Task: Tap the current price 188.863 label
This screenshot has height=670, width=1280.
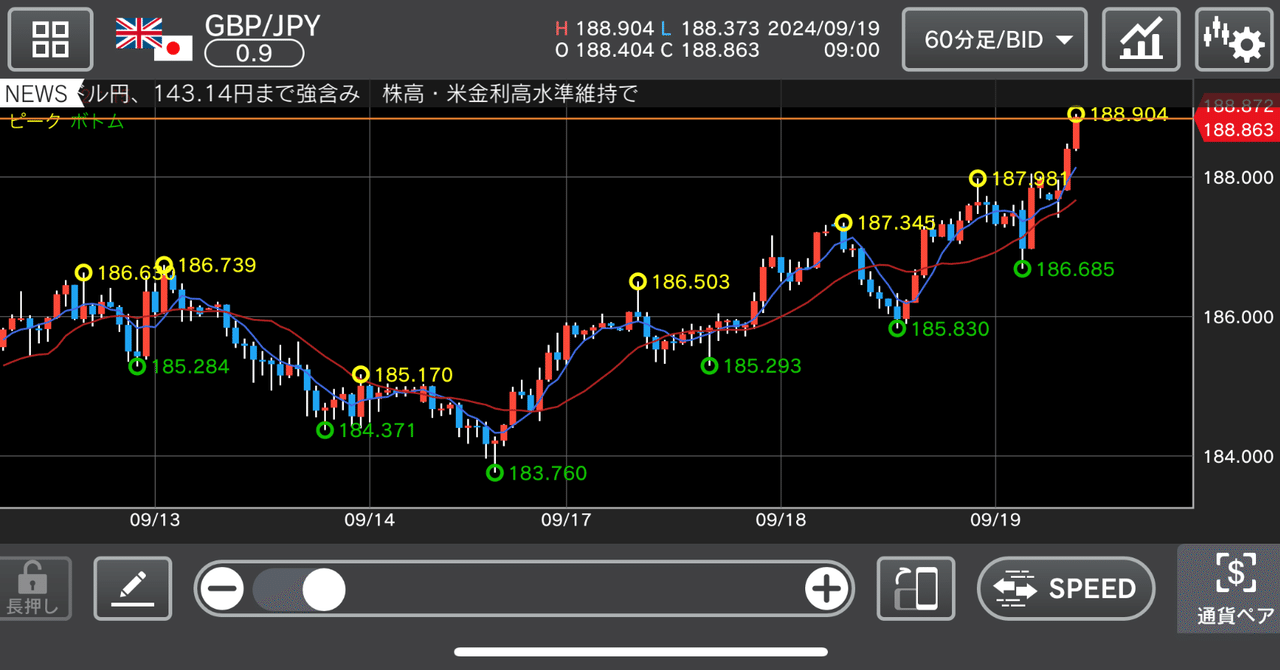Action: click(1237, 128)
